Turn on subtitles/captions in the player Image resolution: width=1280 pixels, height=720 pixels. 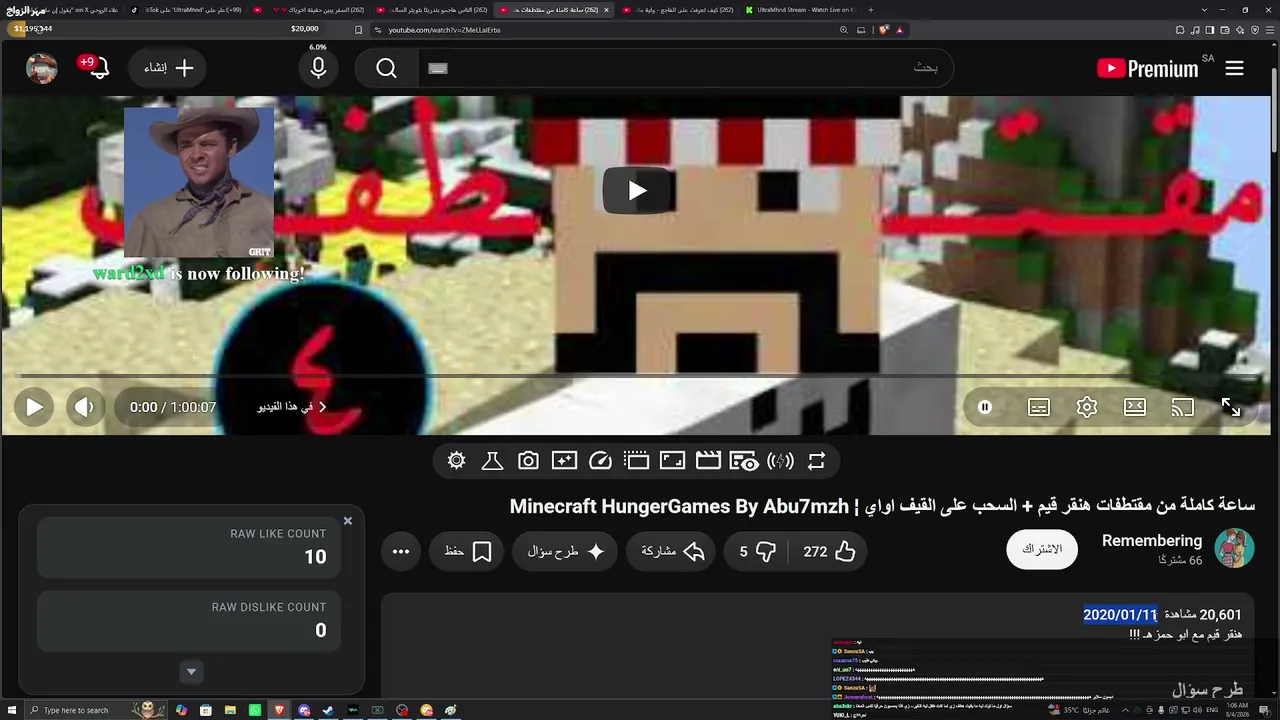coord(1039,407)
